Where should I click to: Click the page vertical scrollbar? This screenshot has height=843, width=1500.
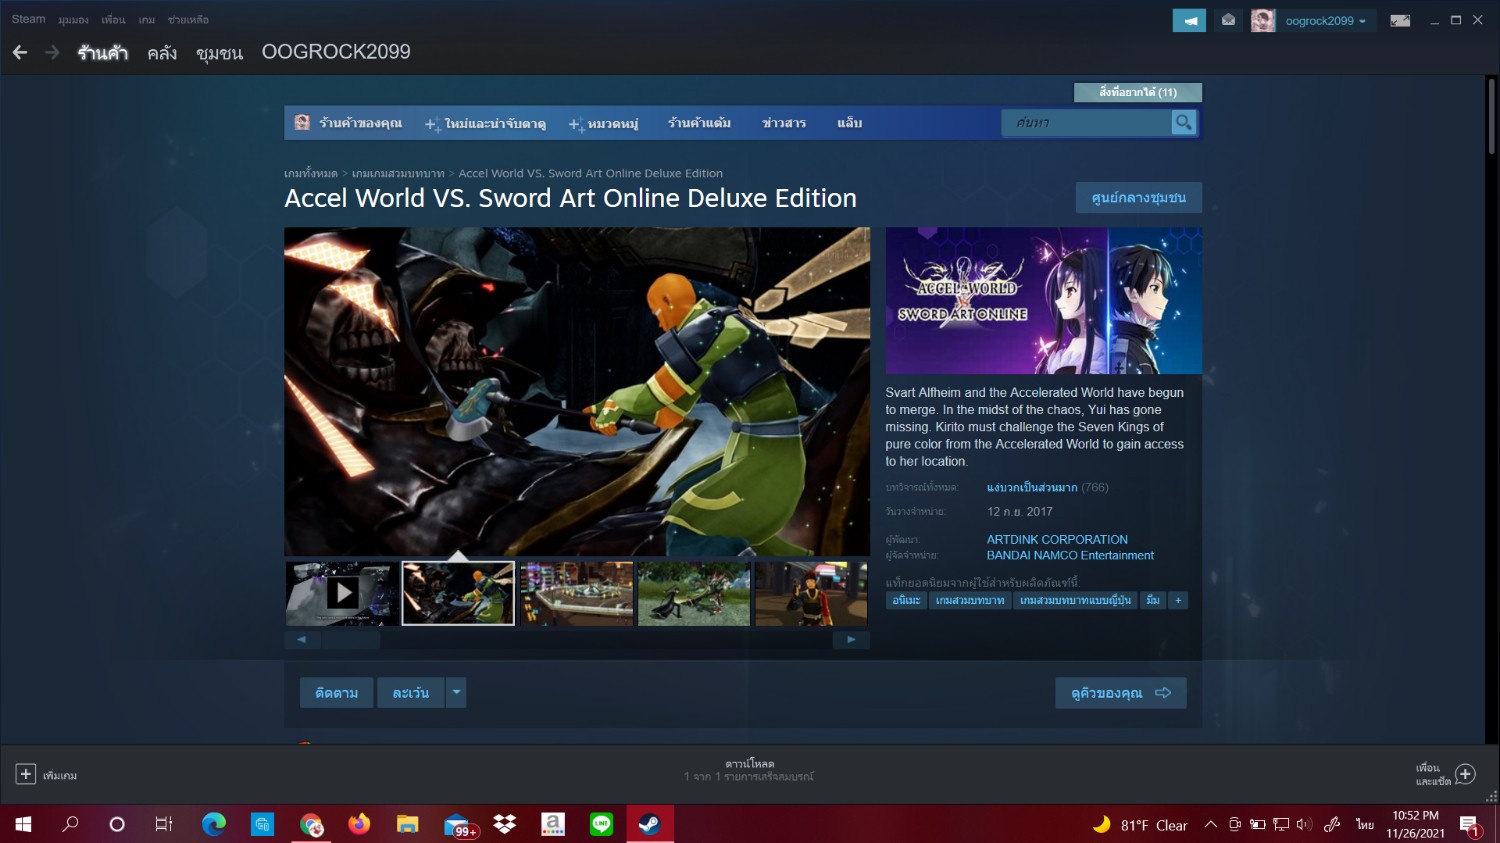tap(1491, 116)
